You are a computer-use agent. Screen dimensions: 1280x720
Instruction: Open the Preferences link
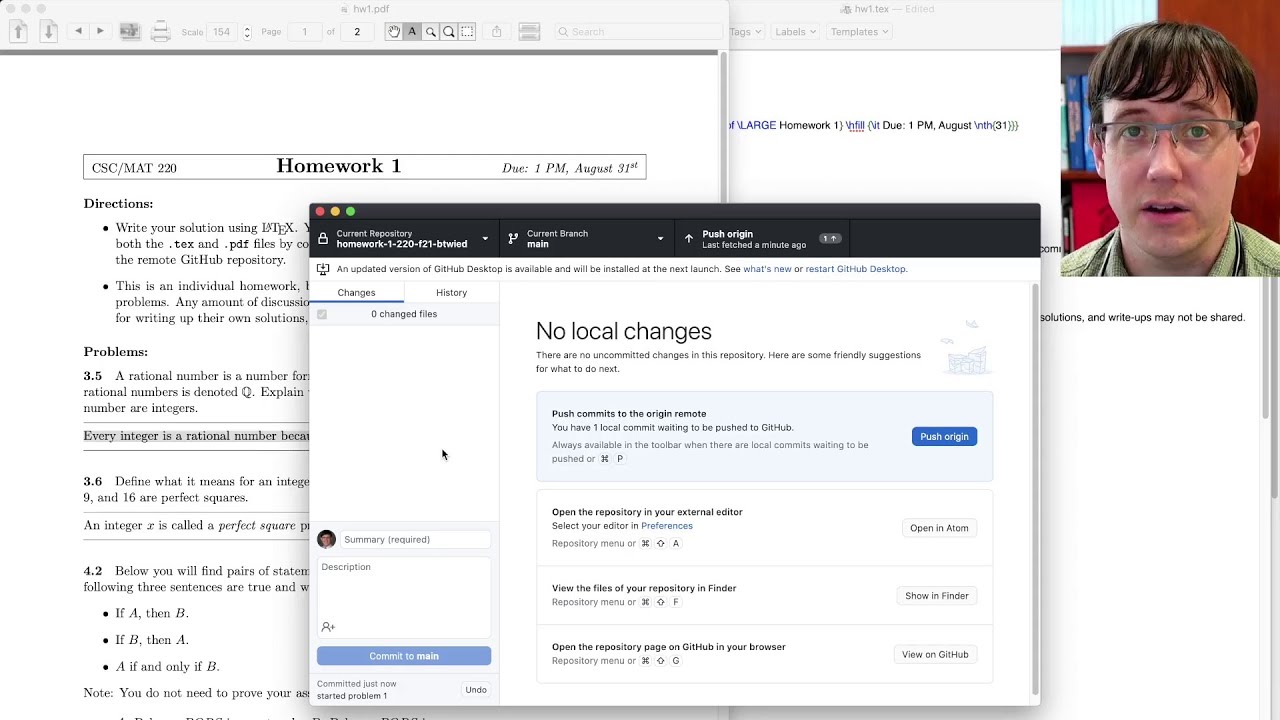pos(667,526)
